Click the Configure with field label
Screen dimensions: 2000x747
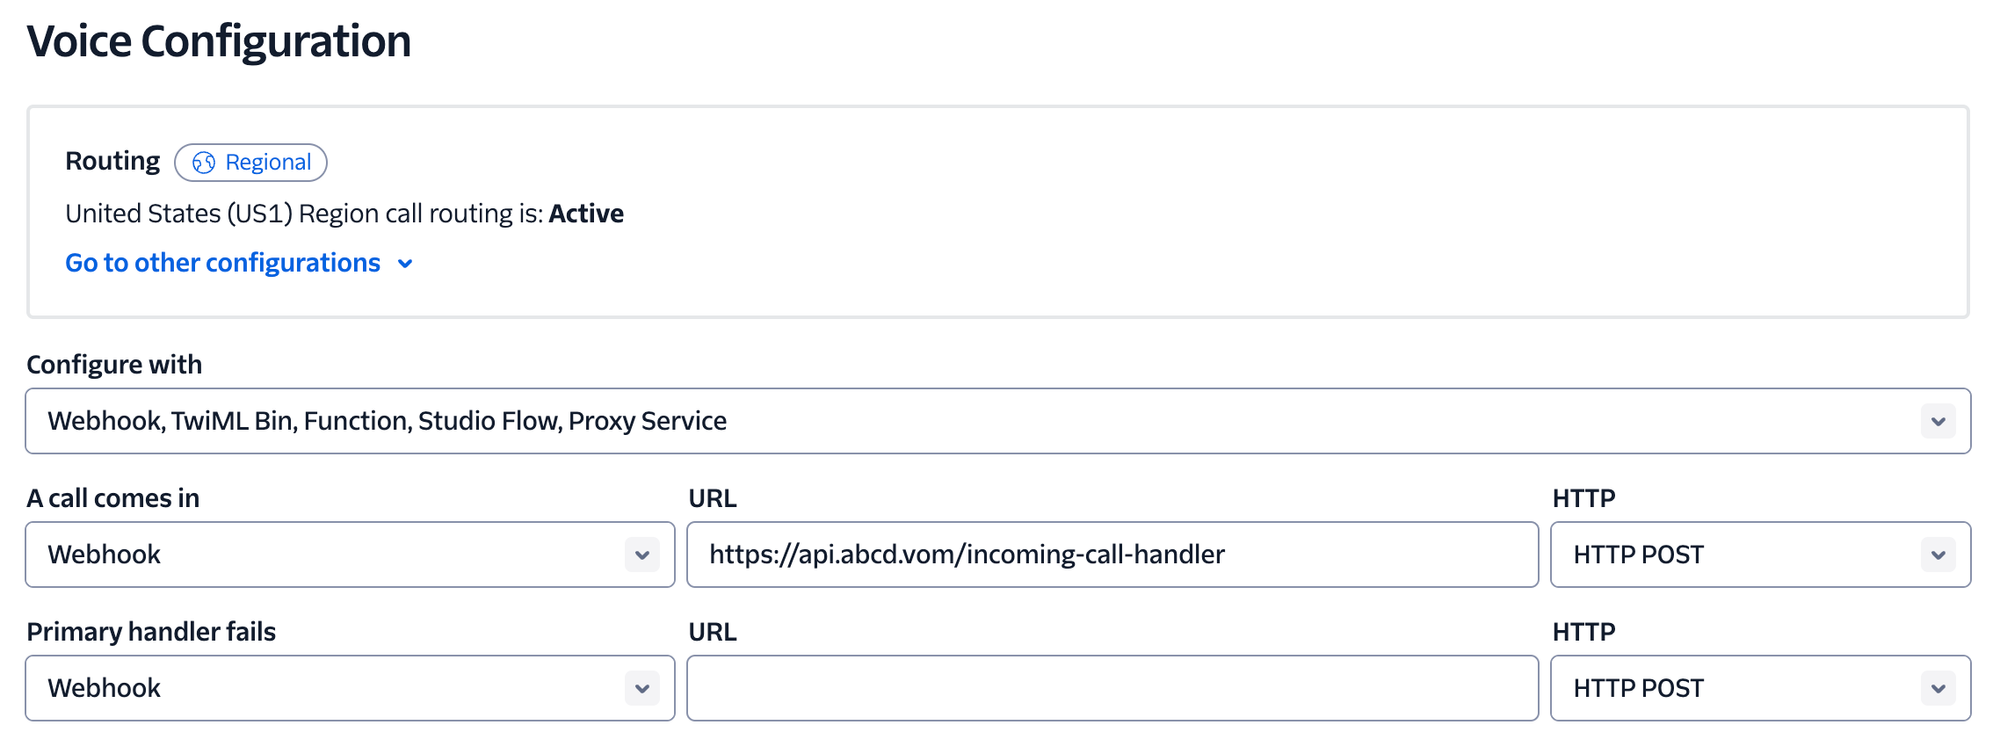(114, 364)
